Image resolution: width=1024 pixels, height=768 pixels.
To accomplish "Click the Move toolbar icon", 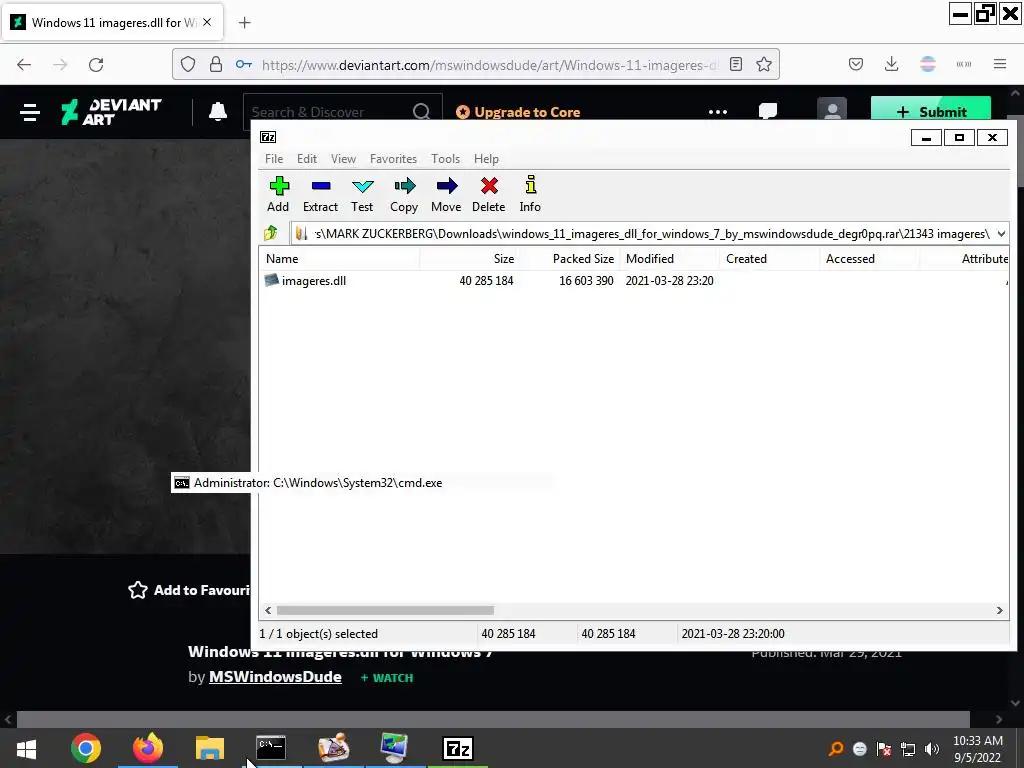I will pos(446,194).
